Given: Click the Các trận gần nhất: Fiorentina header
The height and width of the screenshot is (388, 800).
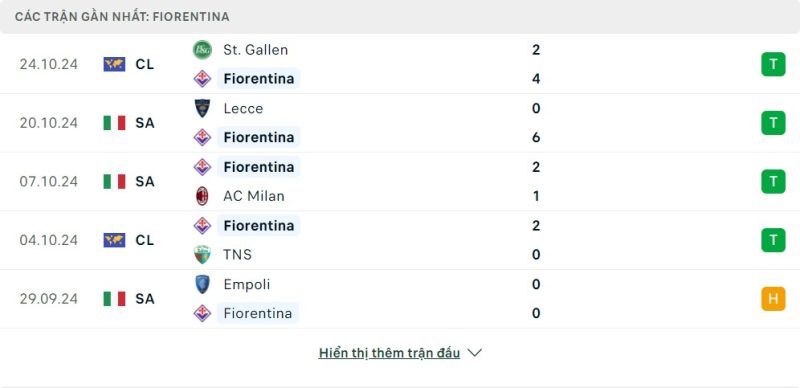Looking at the screenshot, I should (x=122, y=17).
